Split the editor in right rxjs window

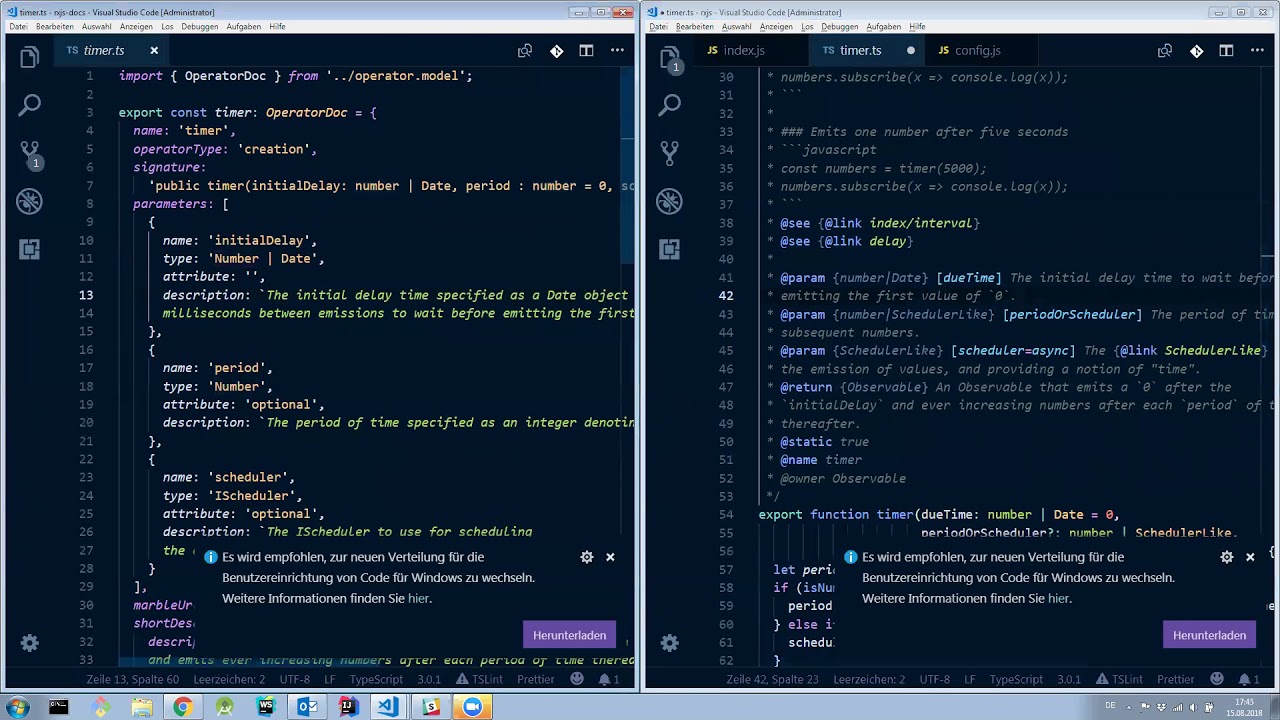pos(1226,50)
